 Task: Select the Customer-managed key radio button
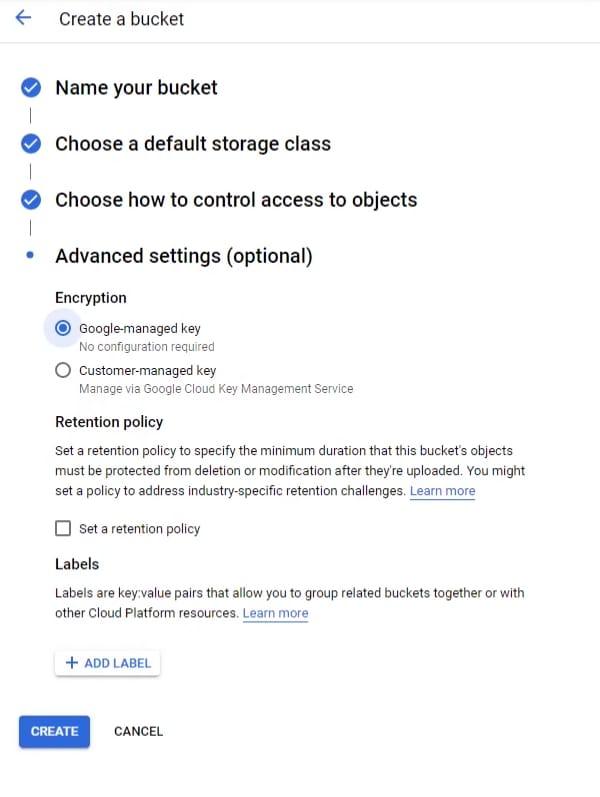click(63, 370)
